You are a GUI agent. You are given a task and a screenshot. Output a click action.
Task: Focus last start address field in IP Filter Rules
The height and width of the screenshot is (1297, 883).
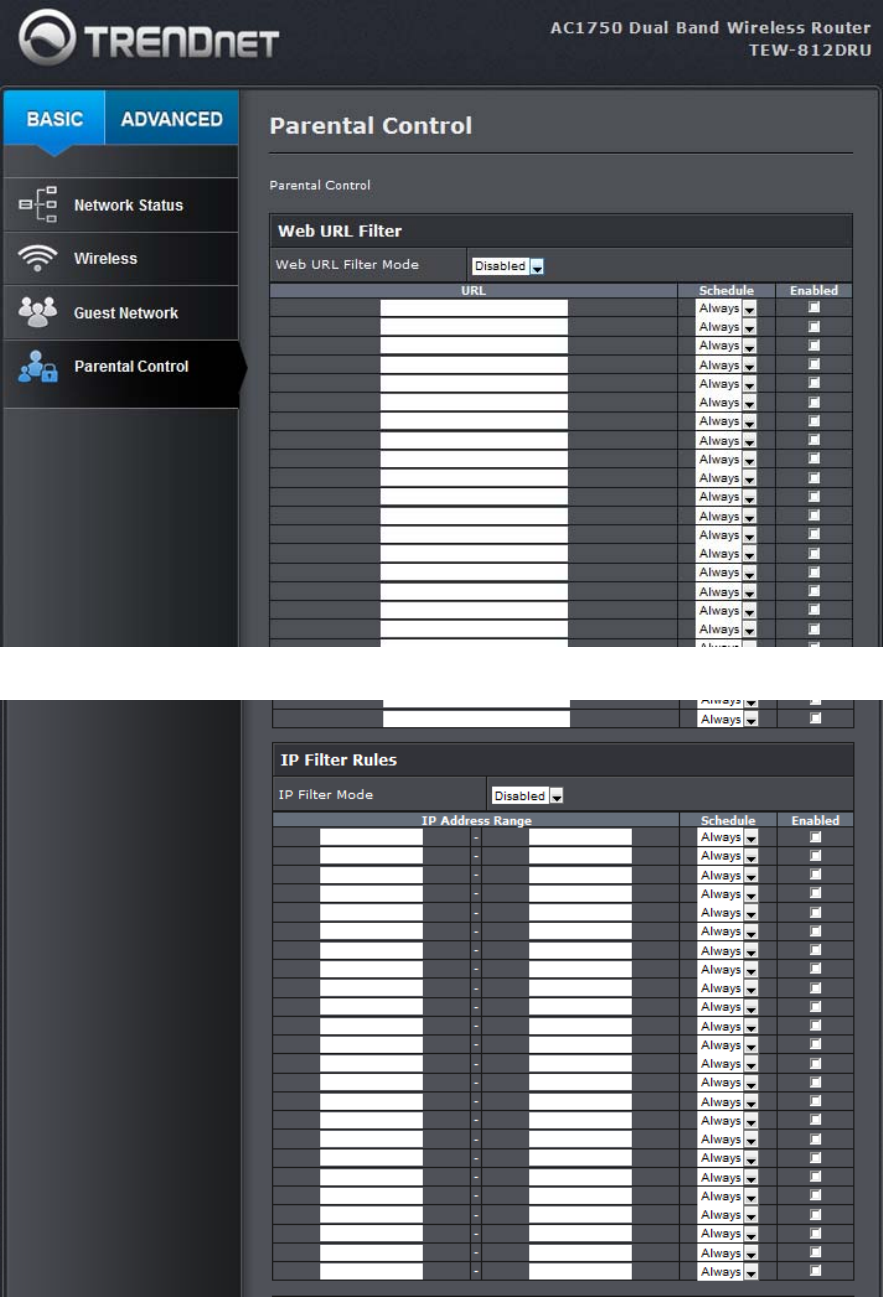[x=371, y=1272]
